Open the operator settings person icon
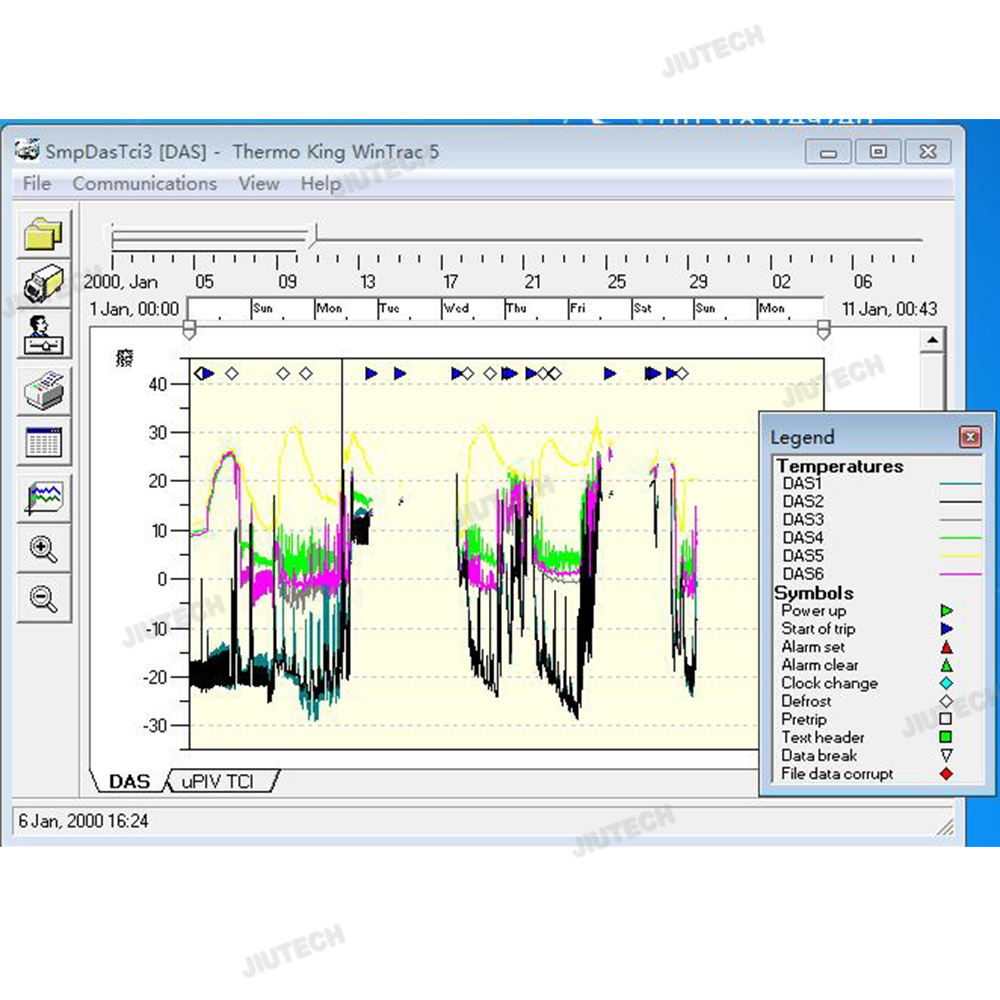 click(43, 334)
